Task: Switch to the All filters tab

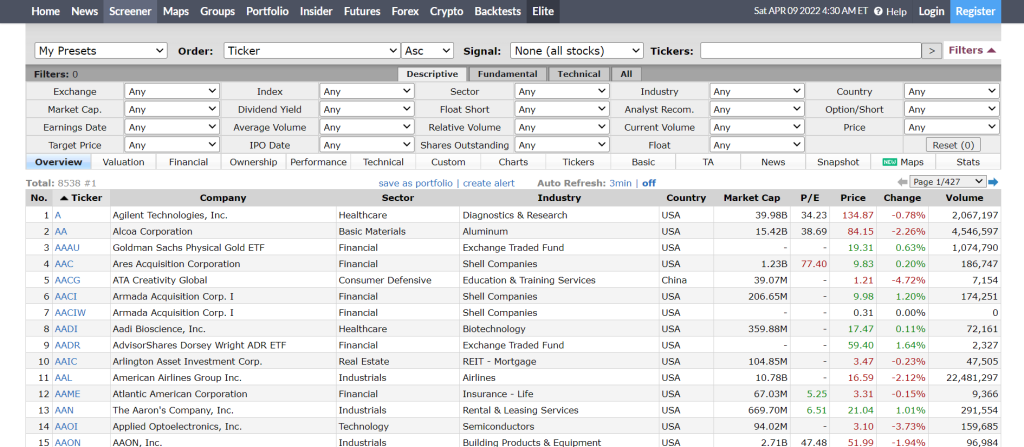Action: pos(626,74)
